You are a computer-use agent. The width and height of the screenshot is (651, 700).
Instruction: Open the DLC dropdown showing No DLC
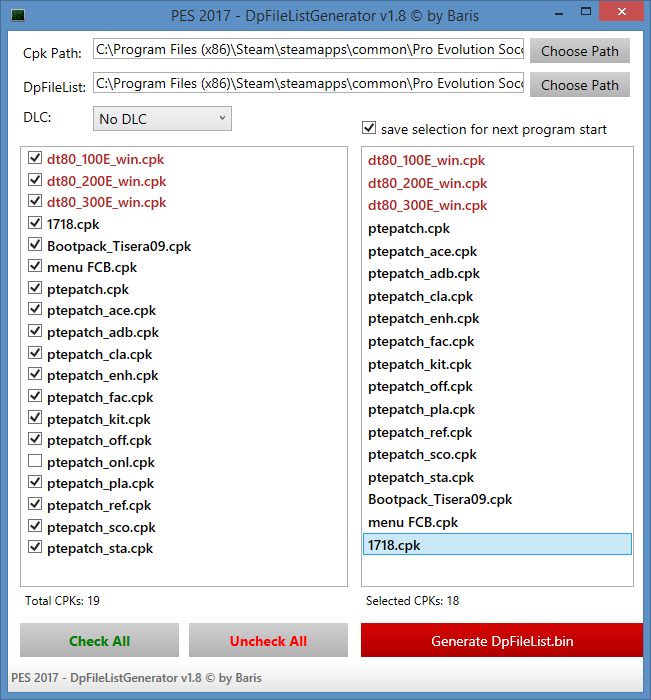162,119
